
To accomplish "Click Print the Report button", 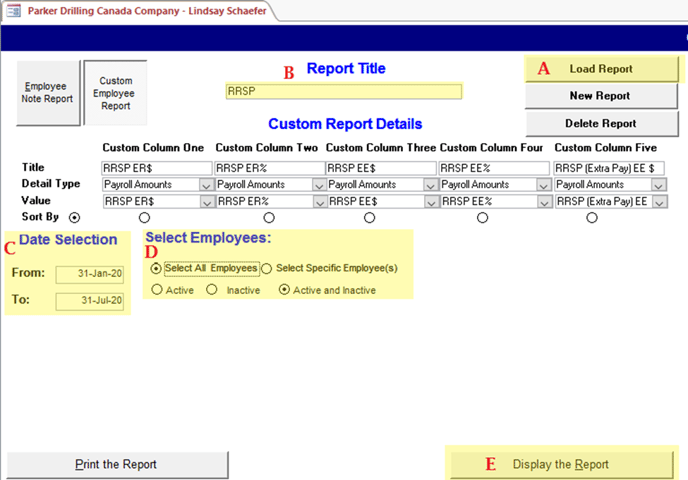I will [116, 465].
